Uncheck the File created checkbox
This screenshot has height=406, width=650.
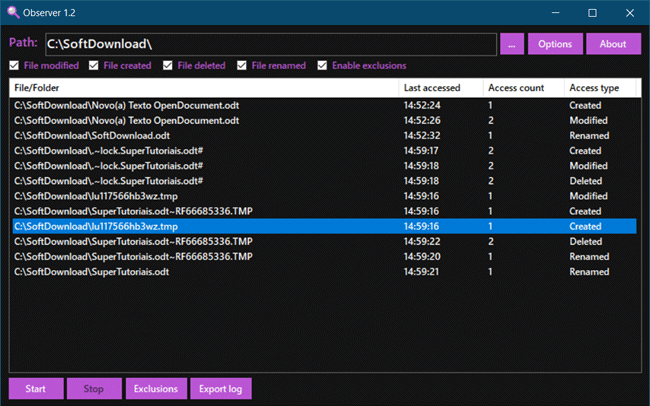point(94,66)
